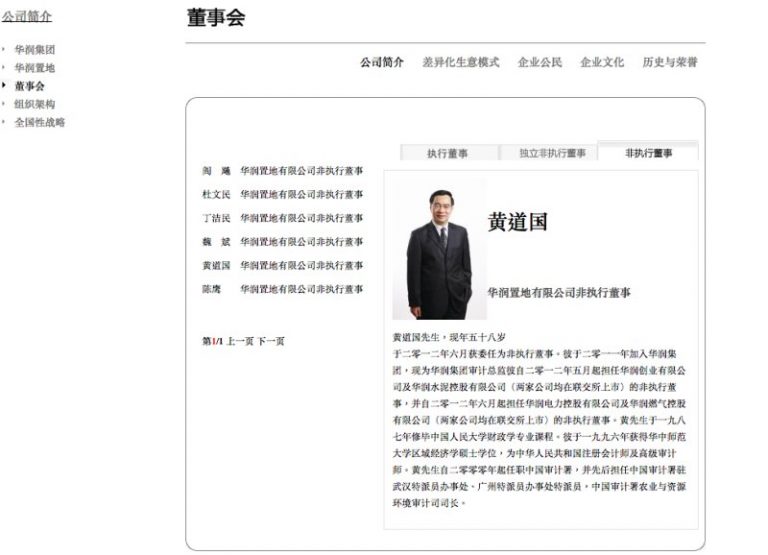768x555 pixels.
Task: Open the 企业公民 navigation item
Action: (x=540, y=62)
